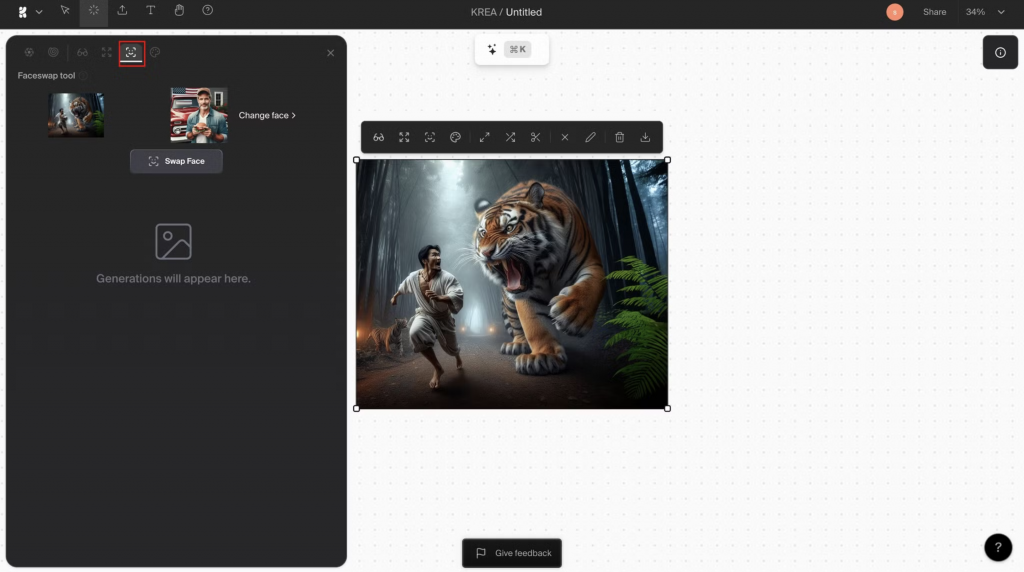
Task: Click the upload image icon in top bar
Action: coord(122,10)
